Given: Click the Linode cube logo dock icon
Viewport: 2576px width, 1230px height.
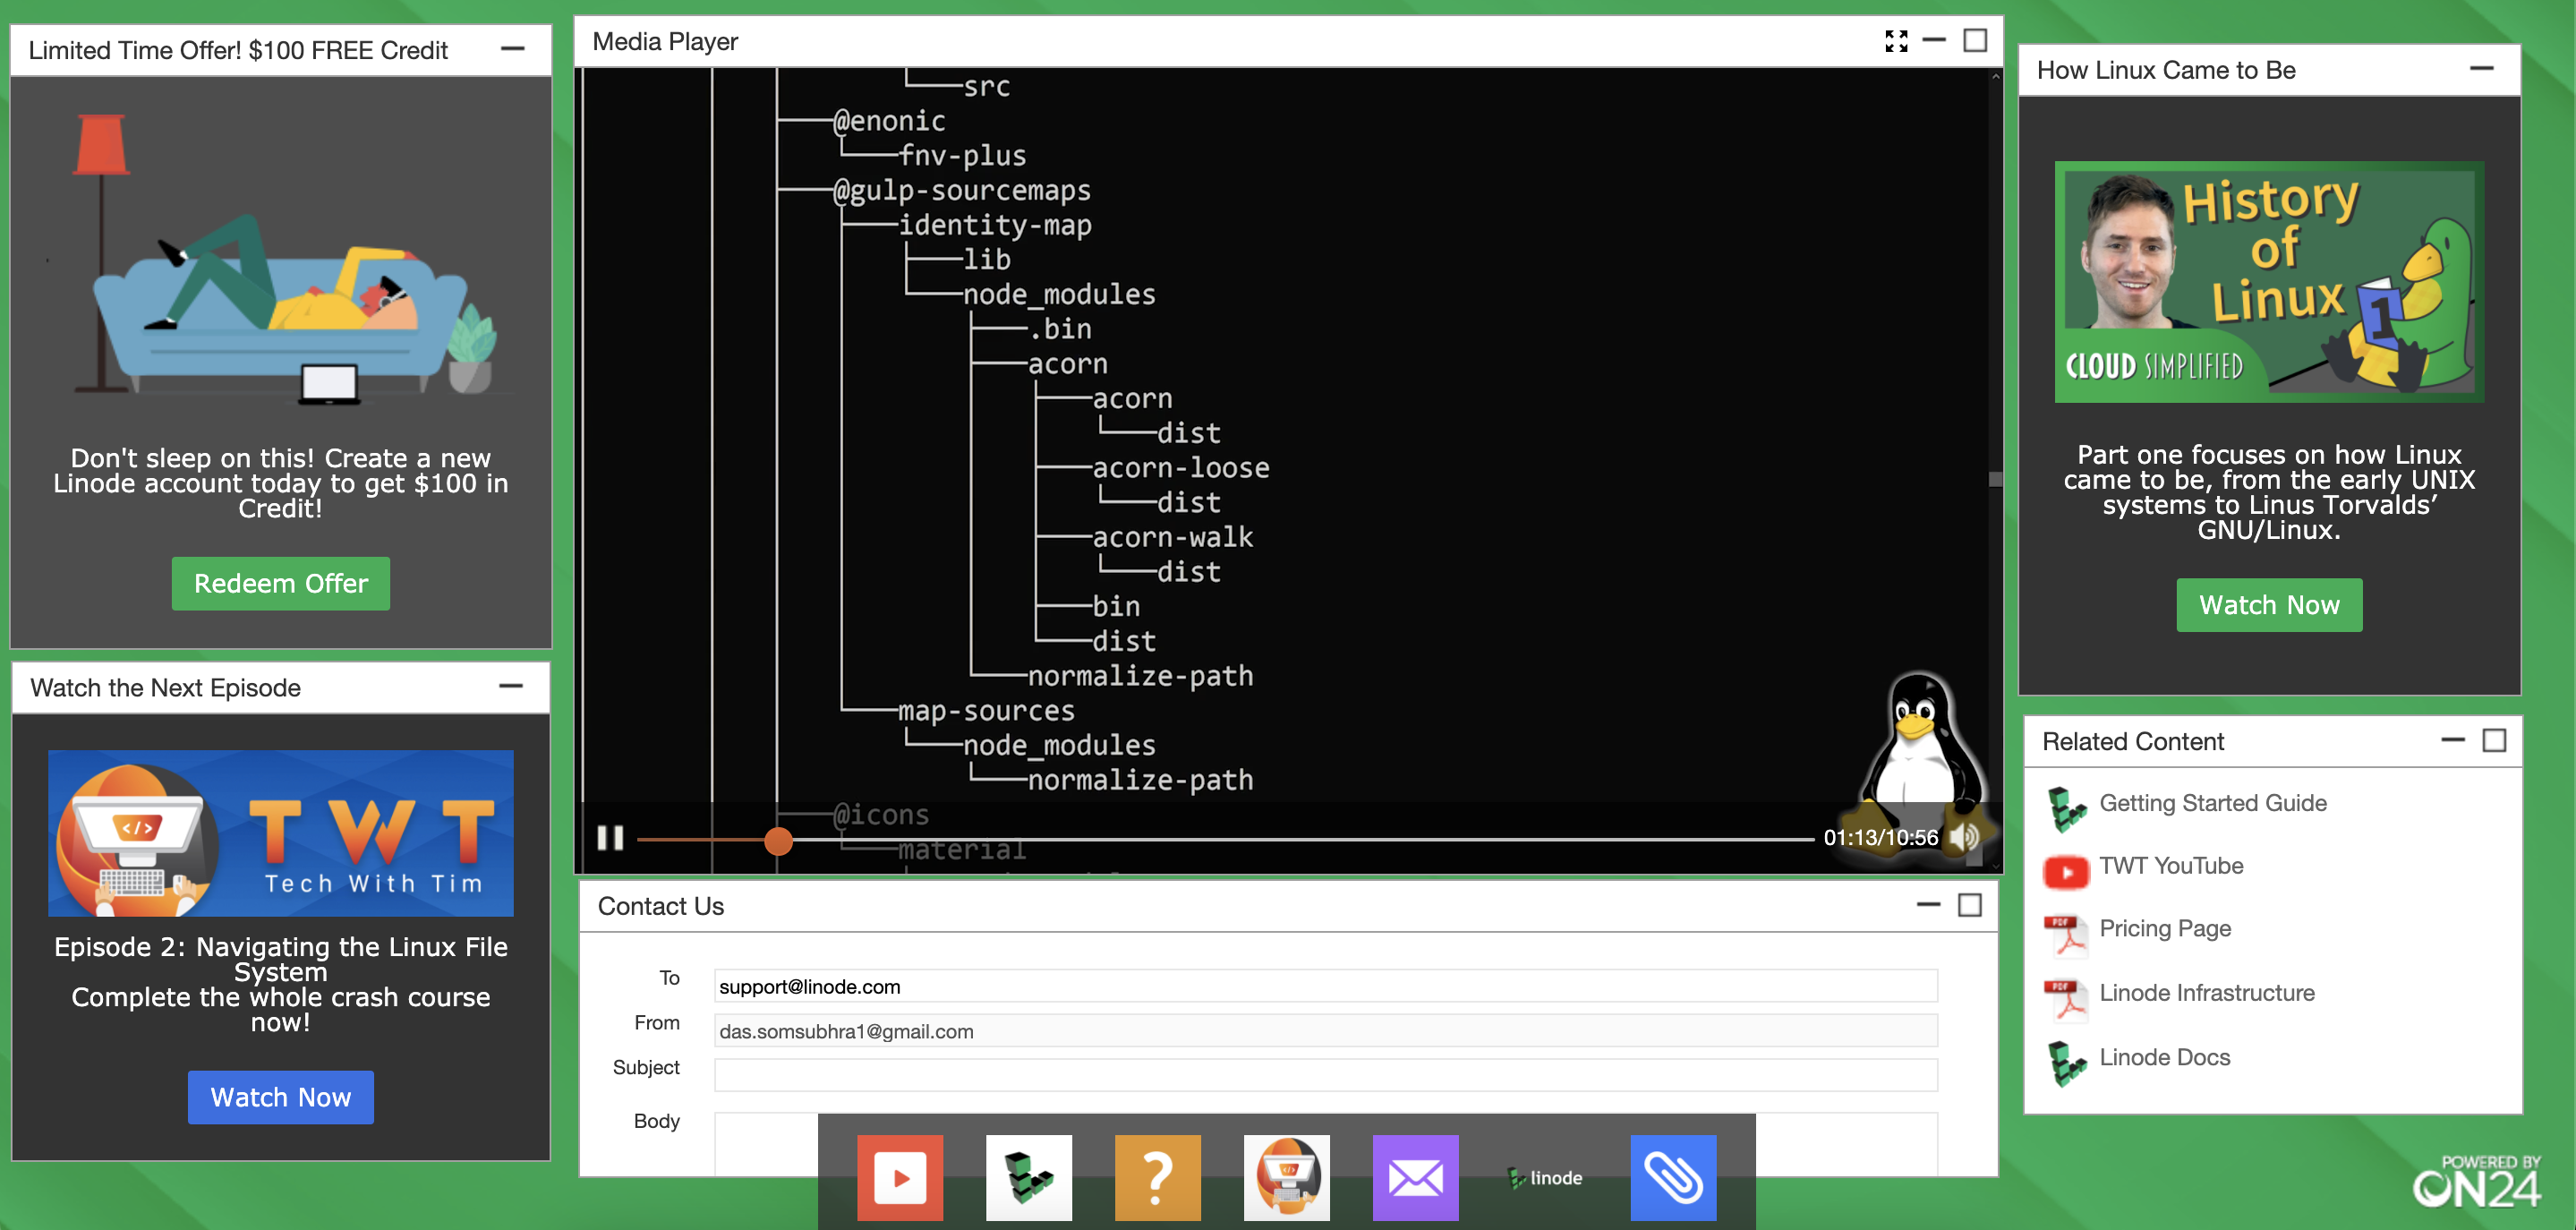Looking at the screenshot, I should click(1028, 1177).
